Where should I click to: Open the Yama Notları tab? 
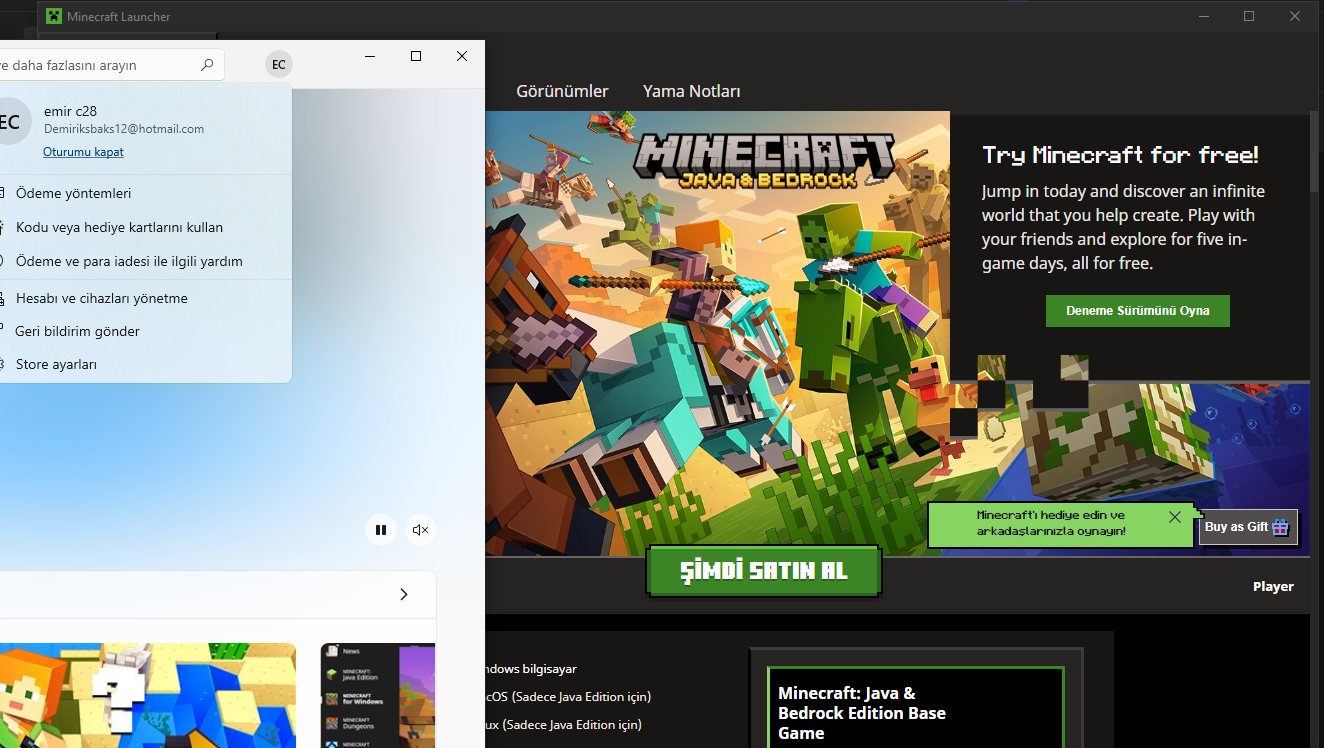[x=692, y=91]
